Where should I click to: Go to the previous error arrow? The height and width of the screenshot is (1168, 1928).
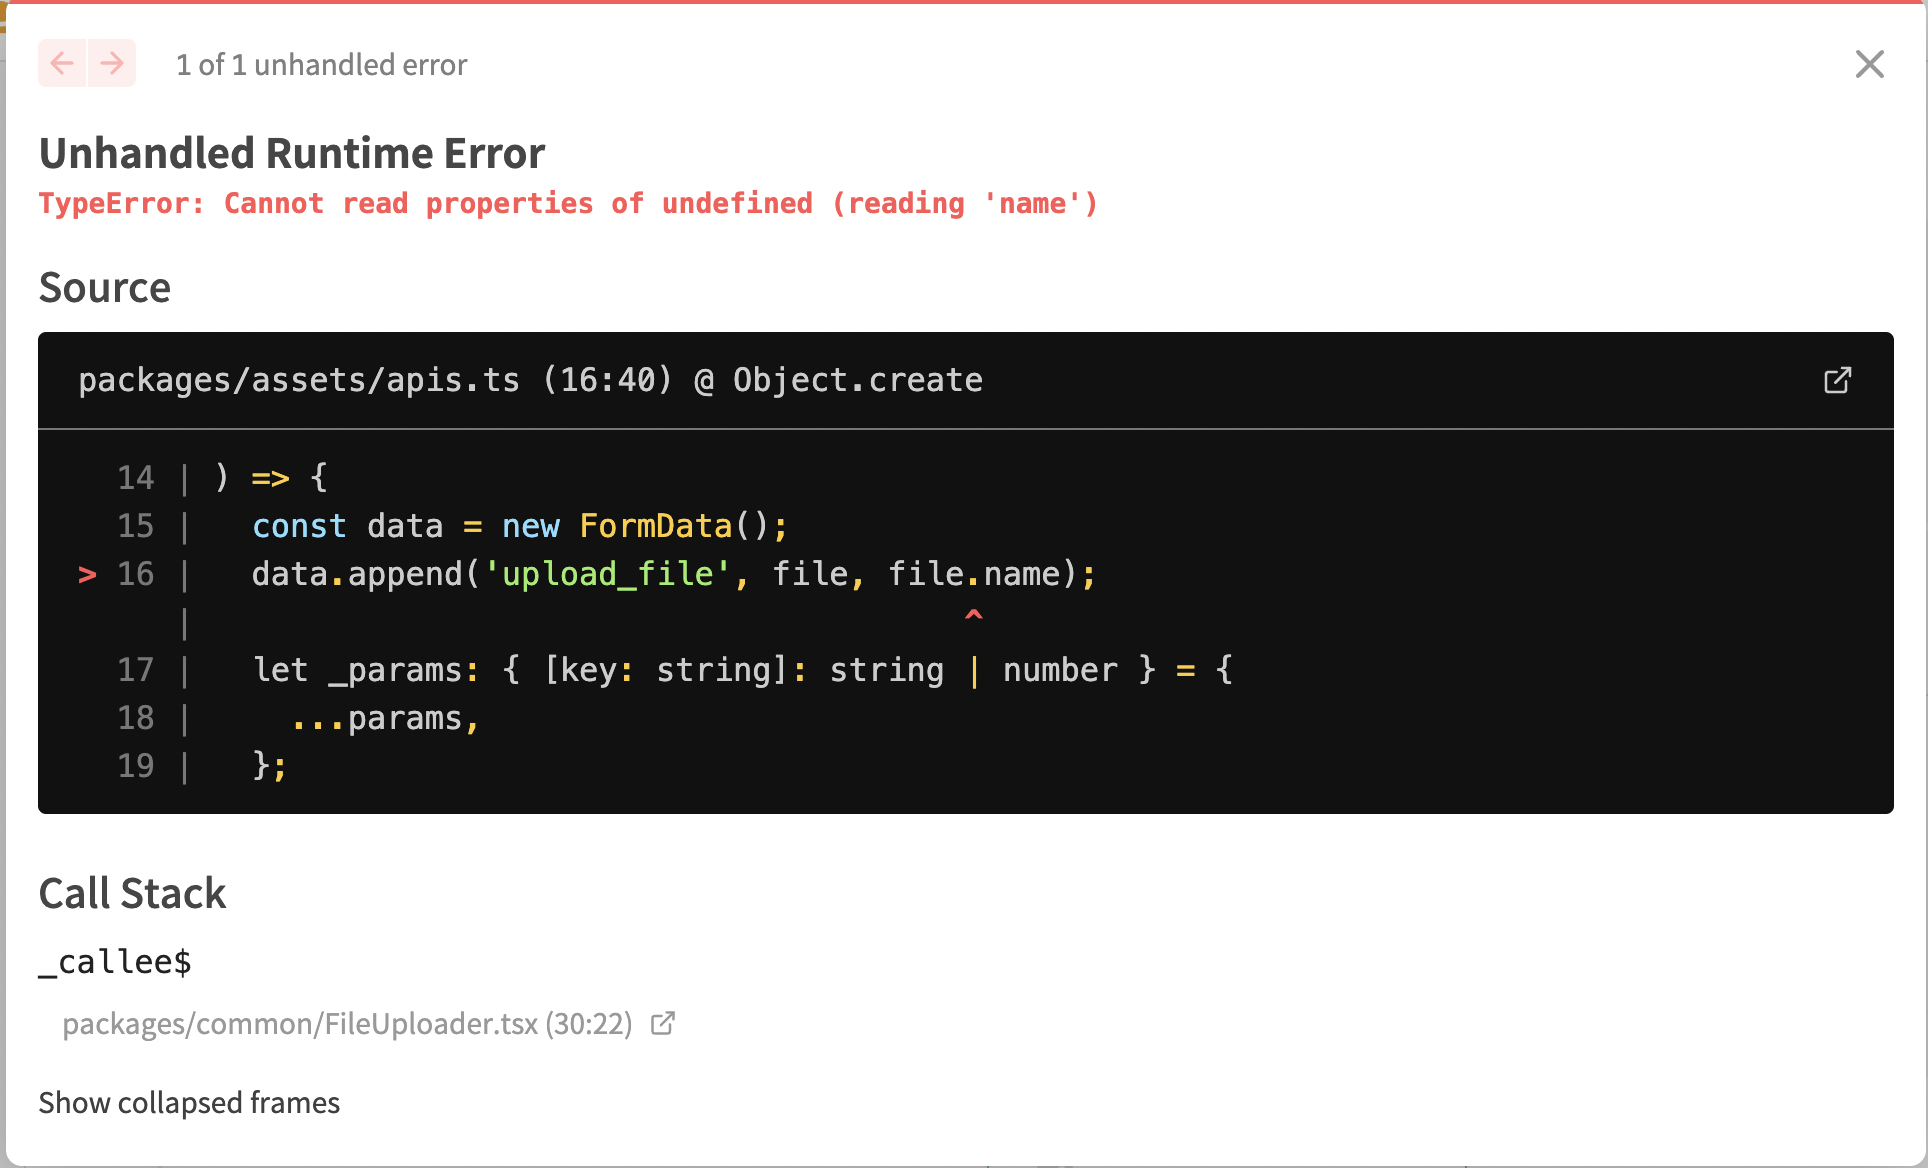click(x=62, y=64)
